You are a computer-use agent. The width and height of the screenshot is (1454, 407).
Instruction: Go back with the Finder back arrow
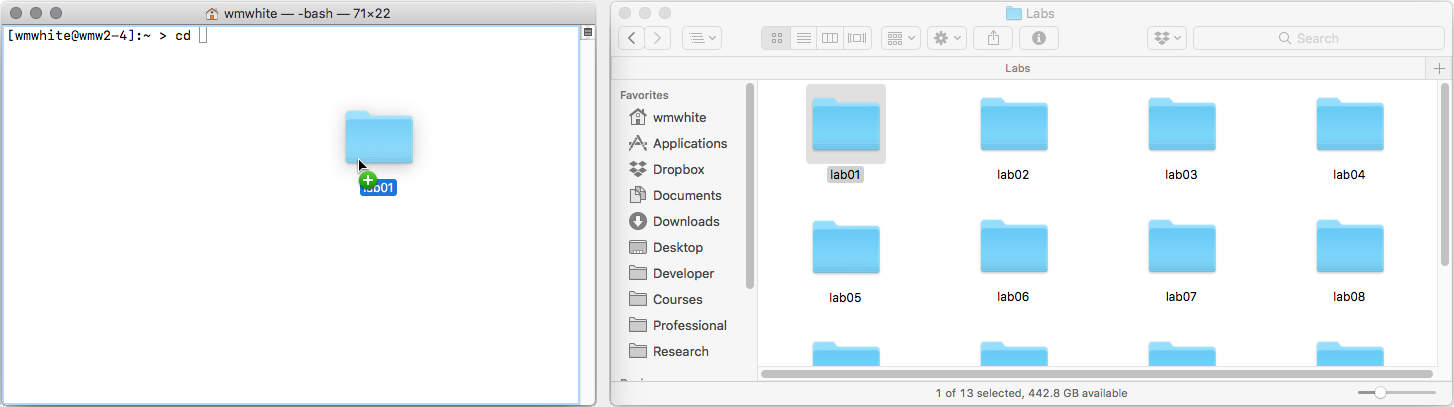632,38
